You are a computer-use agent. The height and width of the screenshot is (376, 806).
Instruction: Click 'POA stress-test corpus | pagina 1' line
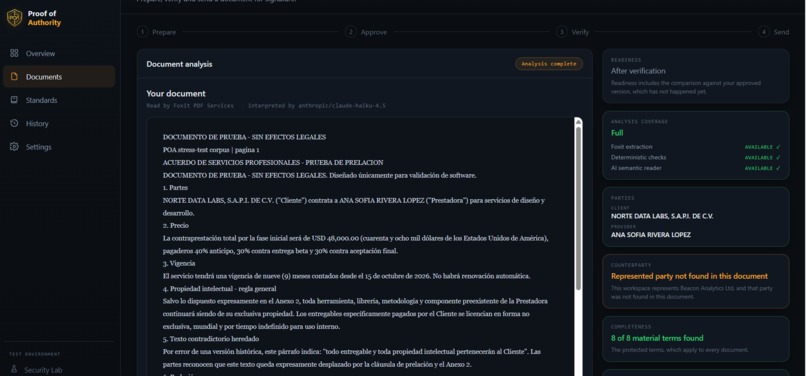tap(211, 150)
